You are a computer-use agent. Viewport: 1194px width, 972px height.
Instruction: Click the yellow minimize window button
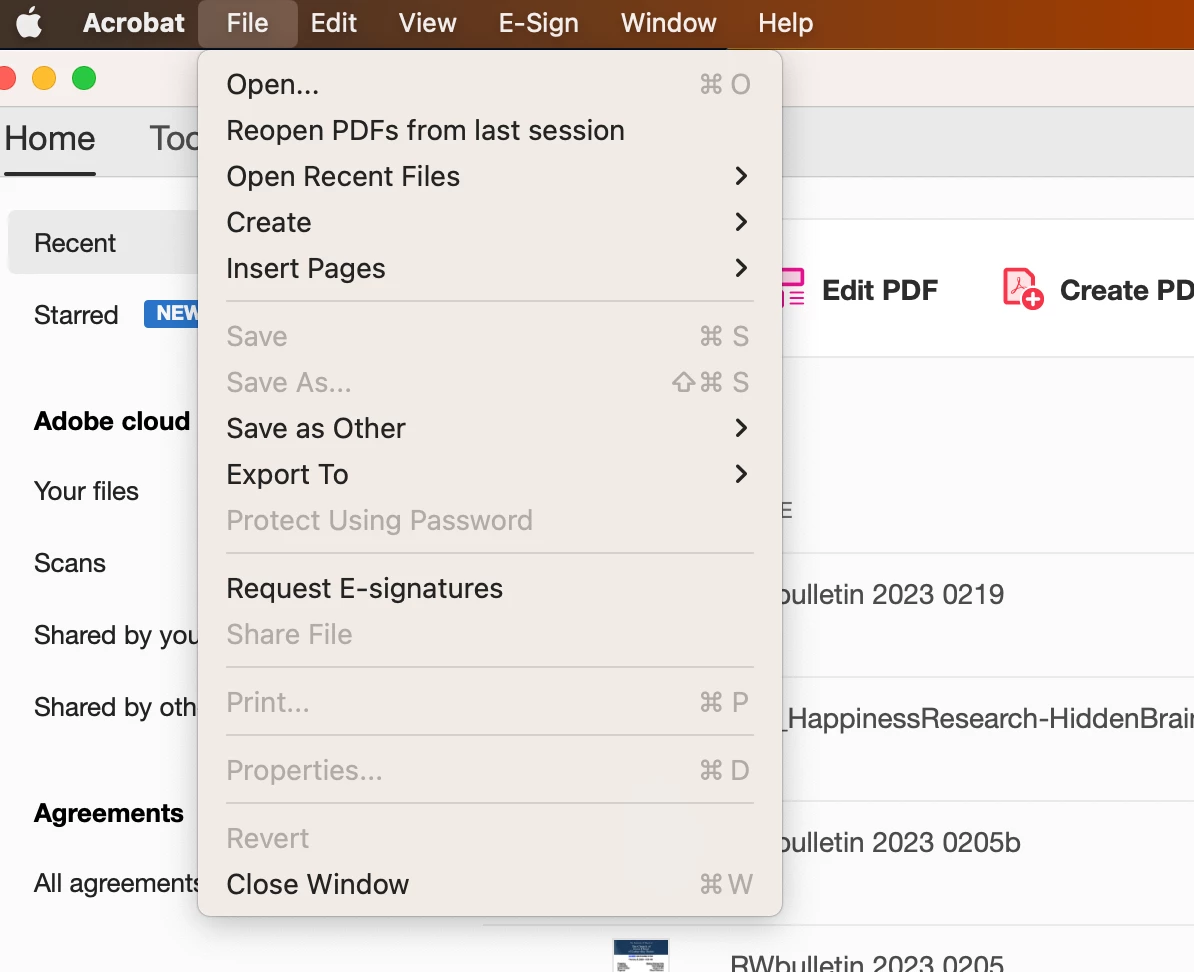click(x=44, y=78)
